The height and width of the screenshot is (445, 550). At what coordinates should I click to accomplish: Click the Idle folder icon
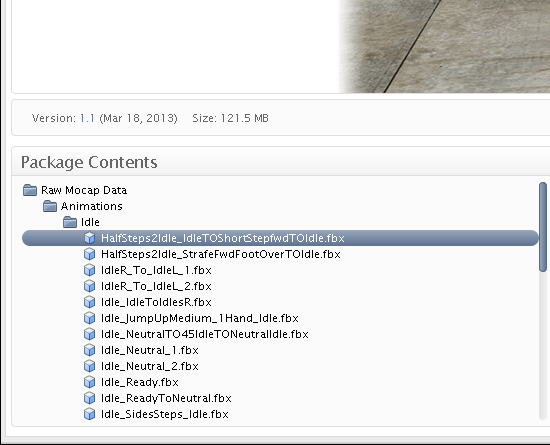tap(70, 222)
